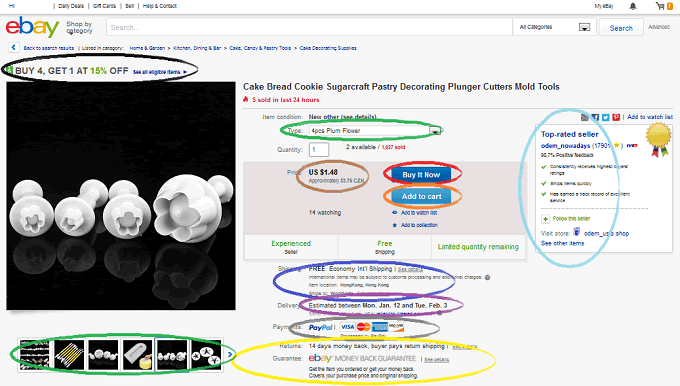
Task: Click the eye icon for Add to watch list
Action: pos(395,213)
